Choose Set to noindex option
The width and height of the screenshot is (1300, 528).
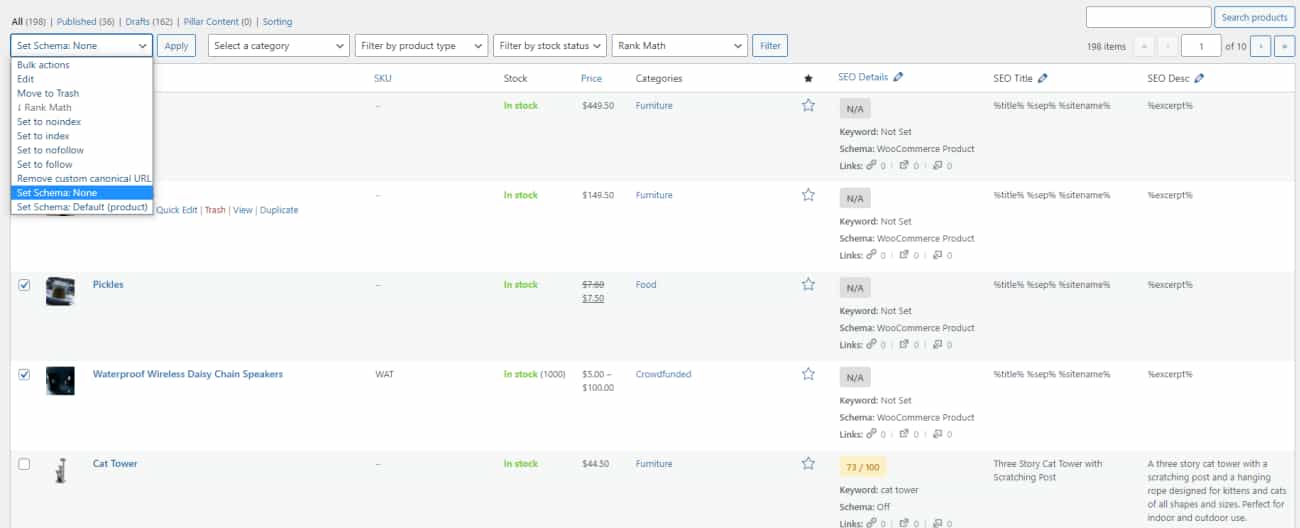point(82,122)
